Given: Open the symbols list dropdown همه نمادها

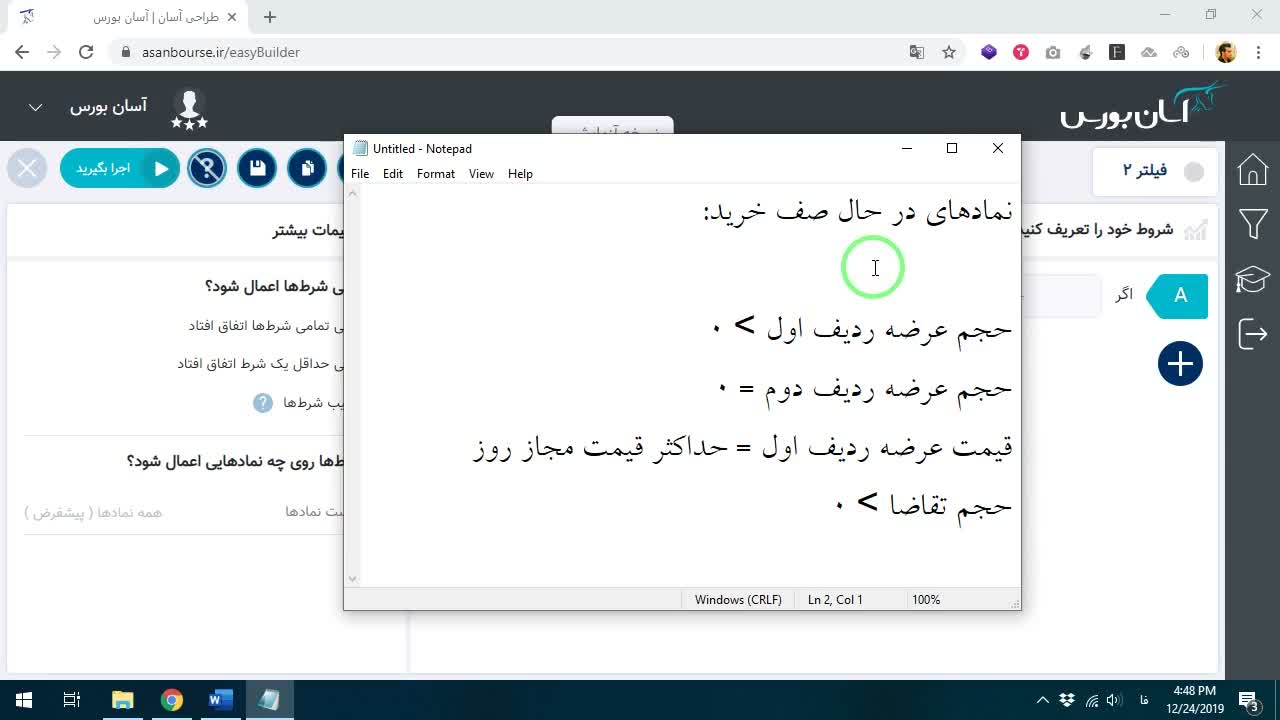Looking at the screenshot, I should tap(93, 512).
